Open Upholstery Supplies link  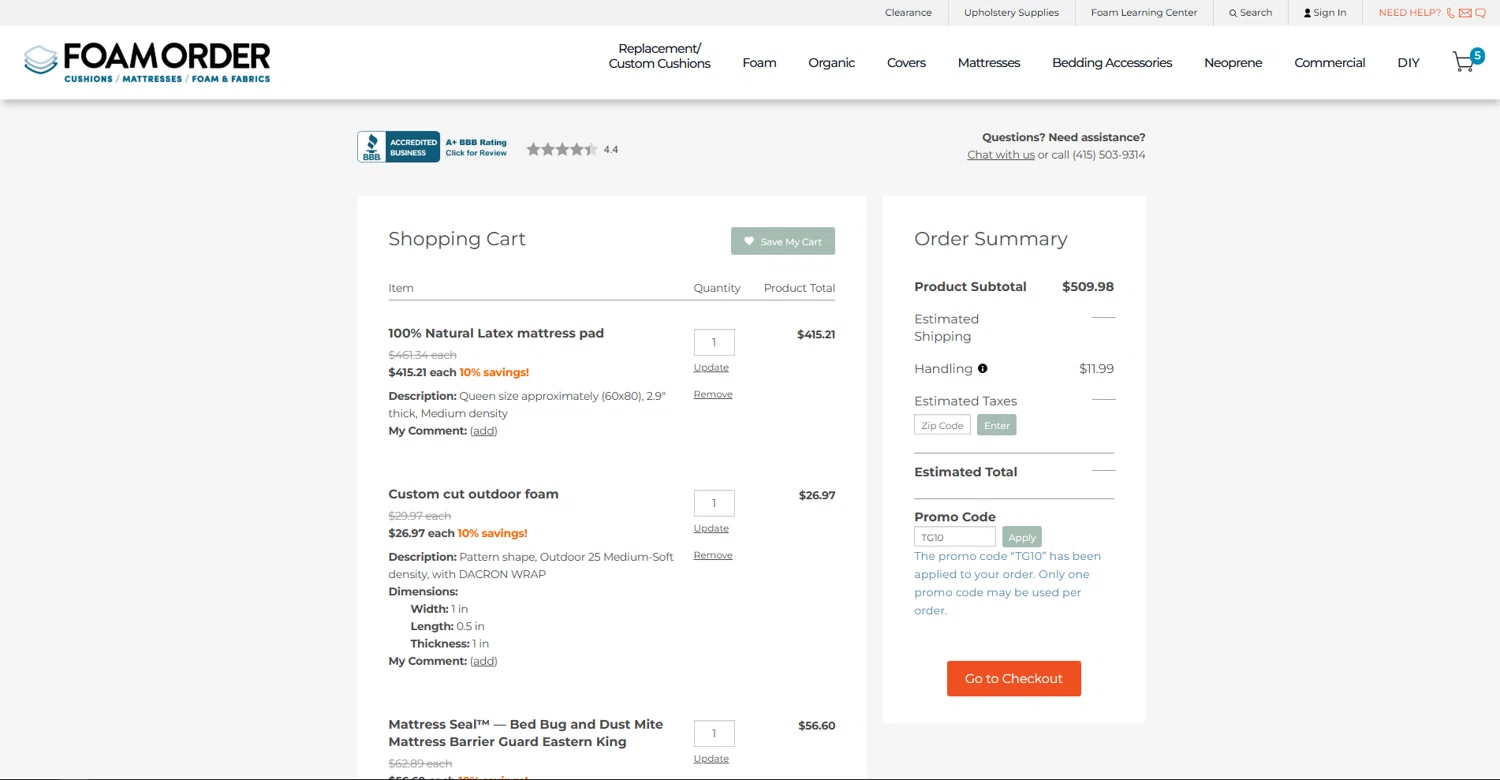[x=1011, y=13]
